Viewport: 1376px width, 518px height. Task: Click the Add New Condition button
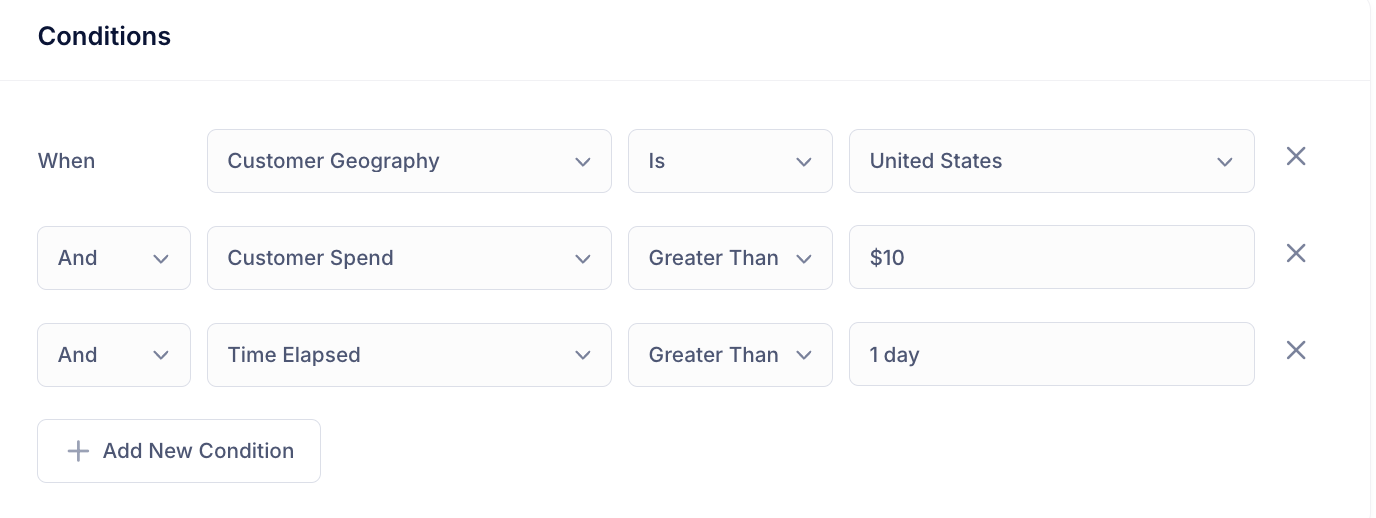click(179, 451)
